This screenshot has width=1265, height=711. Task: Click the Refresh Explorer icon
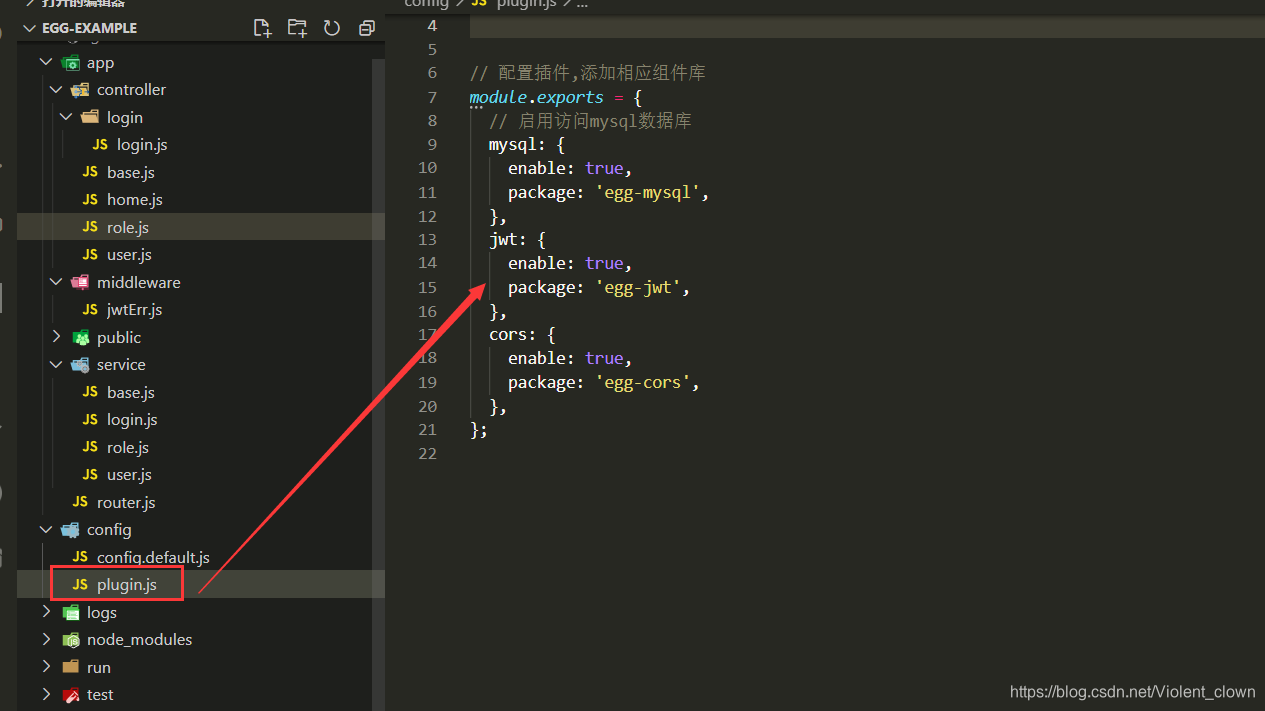331,28
